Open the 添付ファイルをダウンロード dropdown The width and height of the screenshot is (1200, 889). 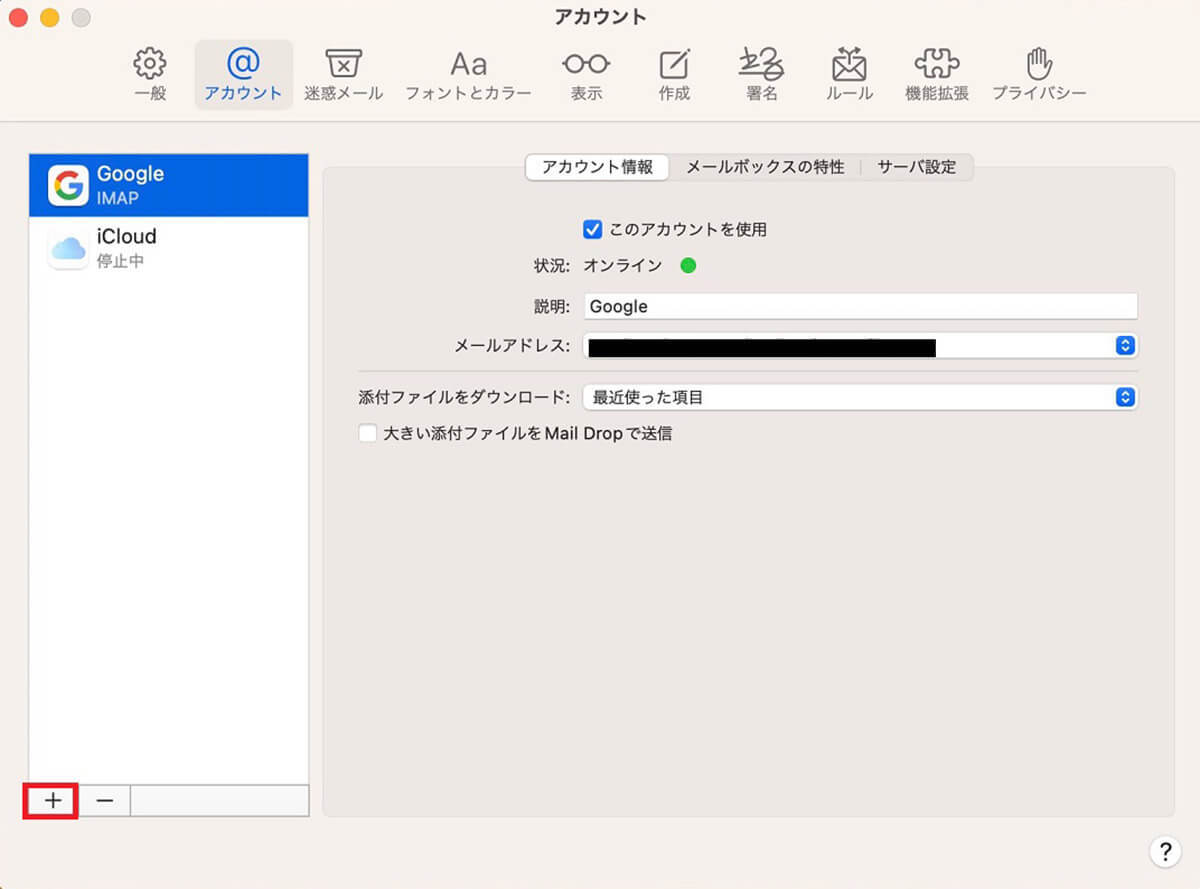pos(861,397)
